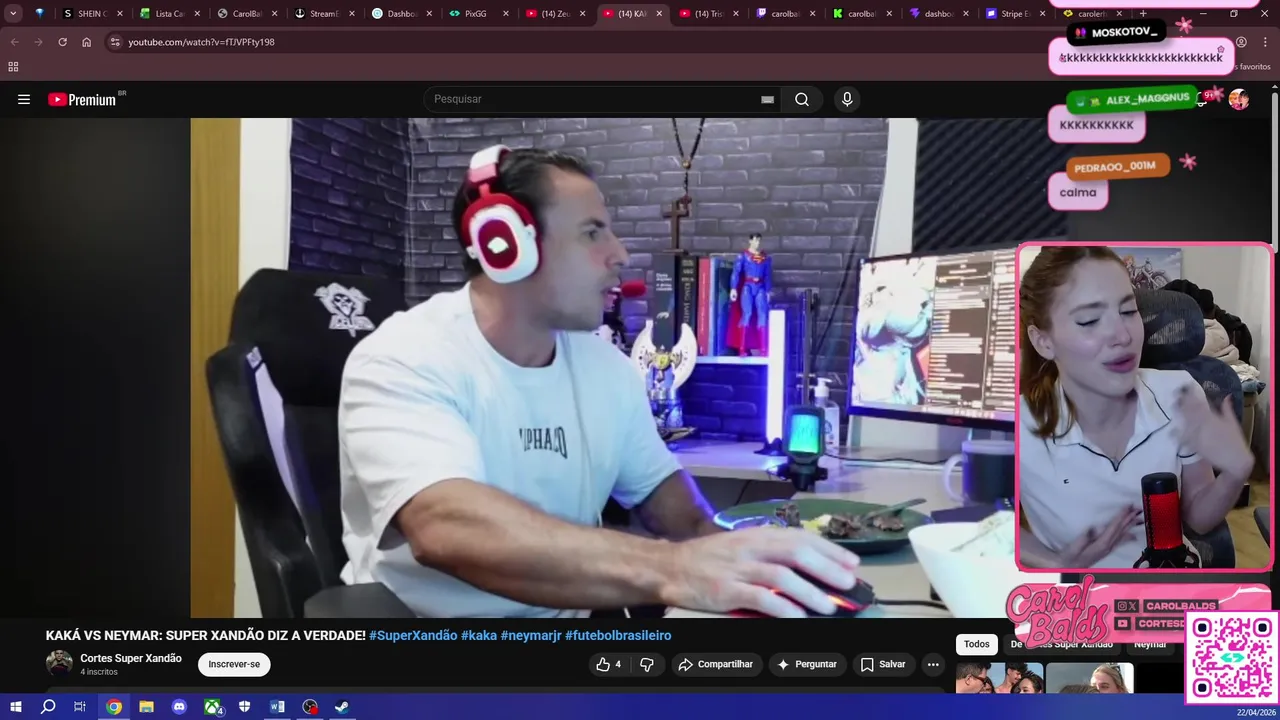Open Discord from the taskbar

[x=179, y=707]
